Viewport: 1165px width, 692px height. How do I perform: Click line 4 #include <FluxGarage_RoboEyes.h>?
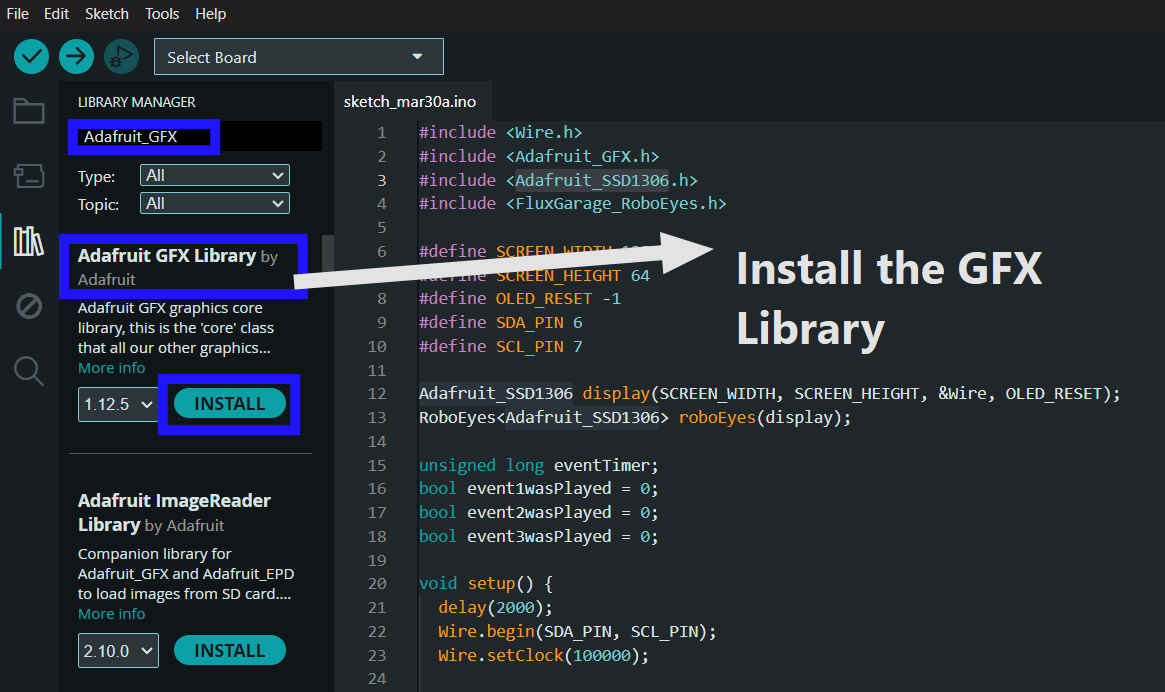tap(572, 203)
